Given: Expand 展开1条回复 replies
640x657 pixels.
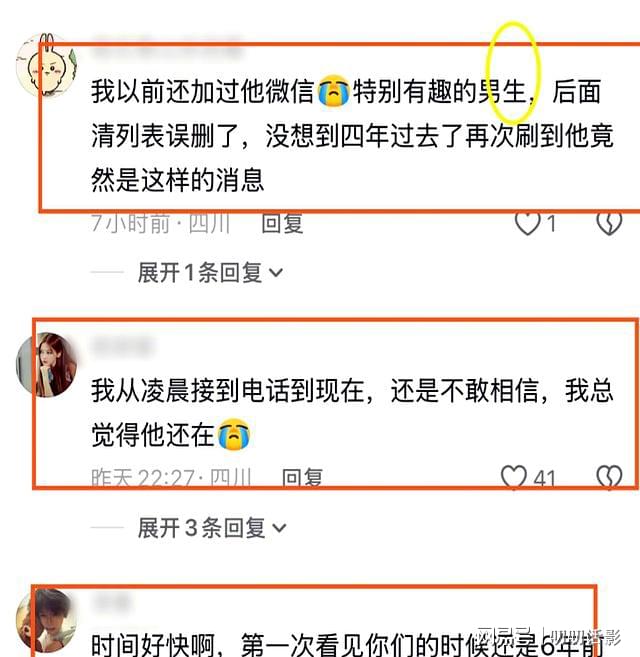Looking at the screenshot, I should click(x=210, y=273).
